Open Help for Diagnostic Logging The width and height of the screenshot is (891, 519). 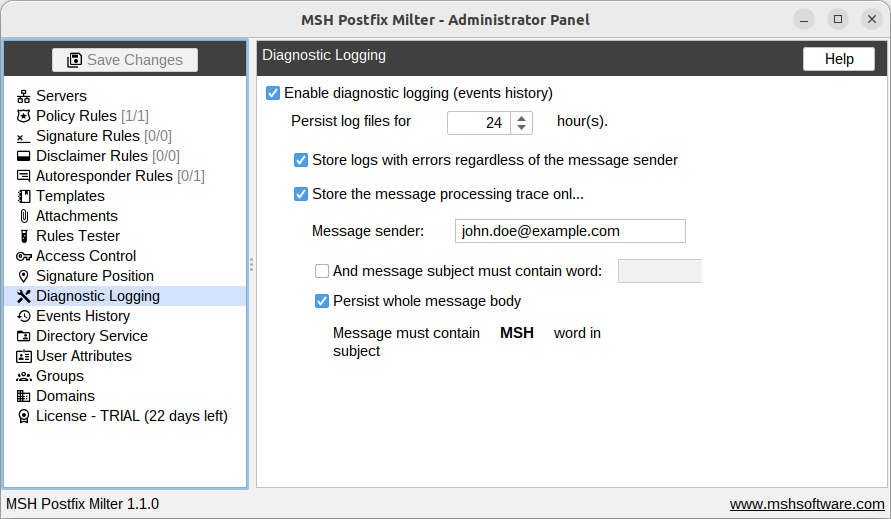(x=839, y=59)
